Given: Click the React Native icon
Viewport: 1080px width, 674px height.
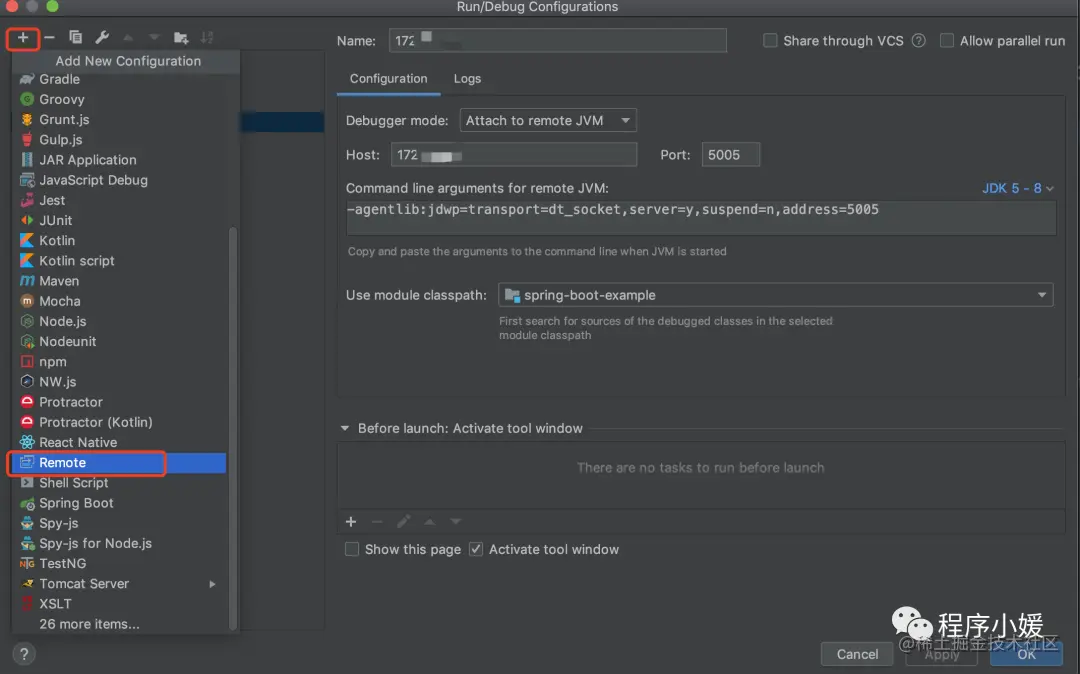Looking at the screenshot, I should pos(27,442).
